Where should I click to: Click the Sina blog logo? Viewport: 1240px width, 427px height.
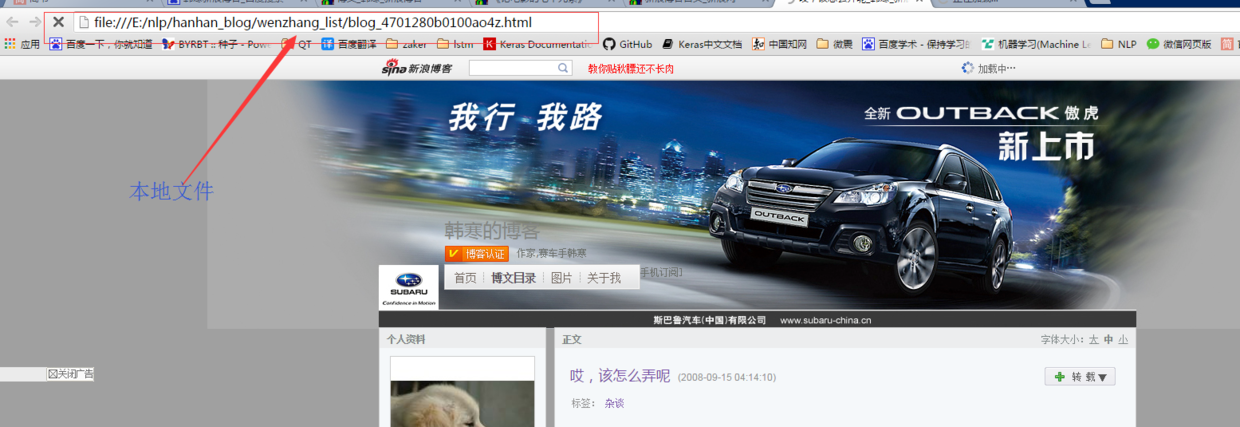tap(416, 68)
